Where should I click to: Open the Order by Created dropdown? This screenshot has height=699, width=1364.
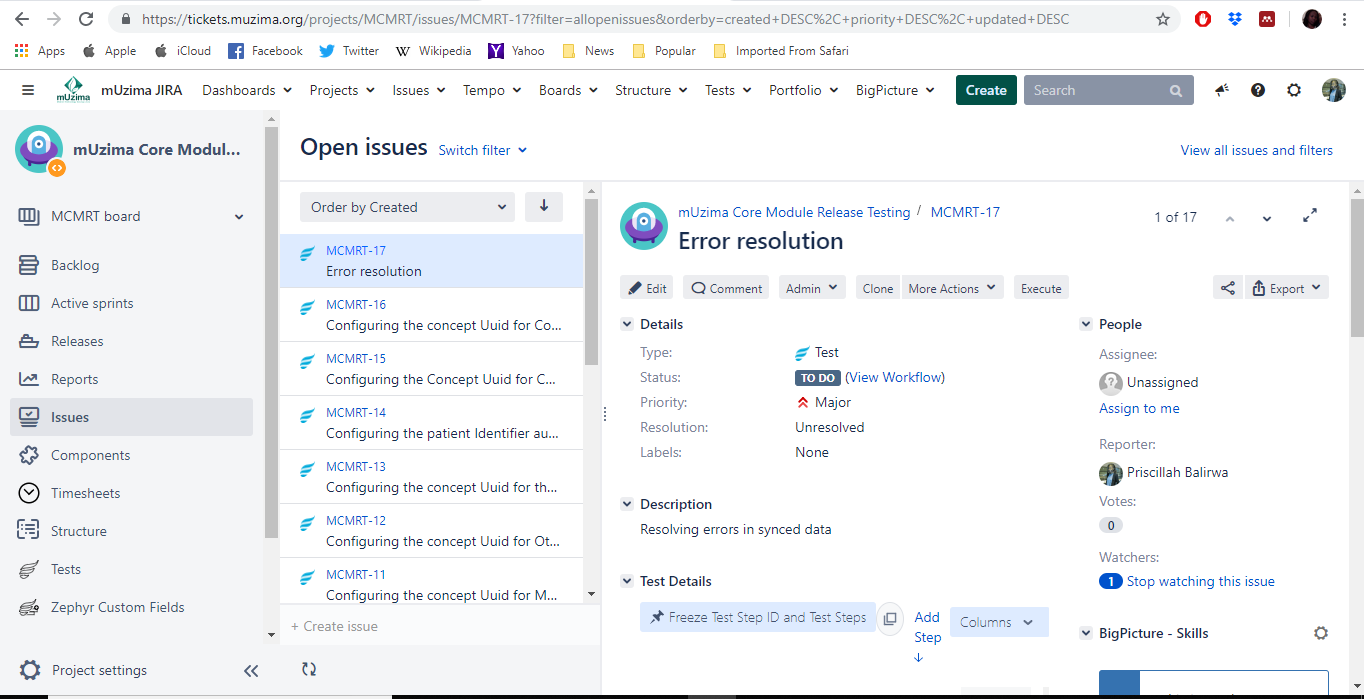[407, 207]
